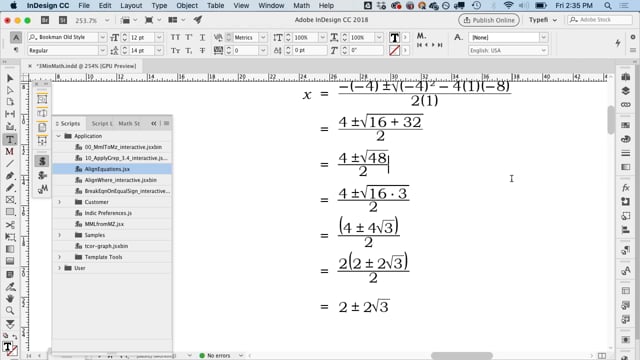Open Adobe Stock St button

(62, 20)
